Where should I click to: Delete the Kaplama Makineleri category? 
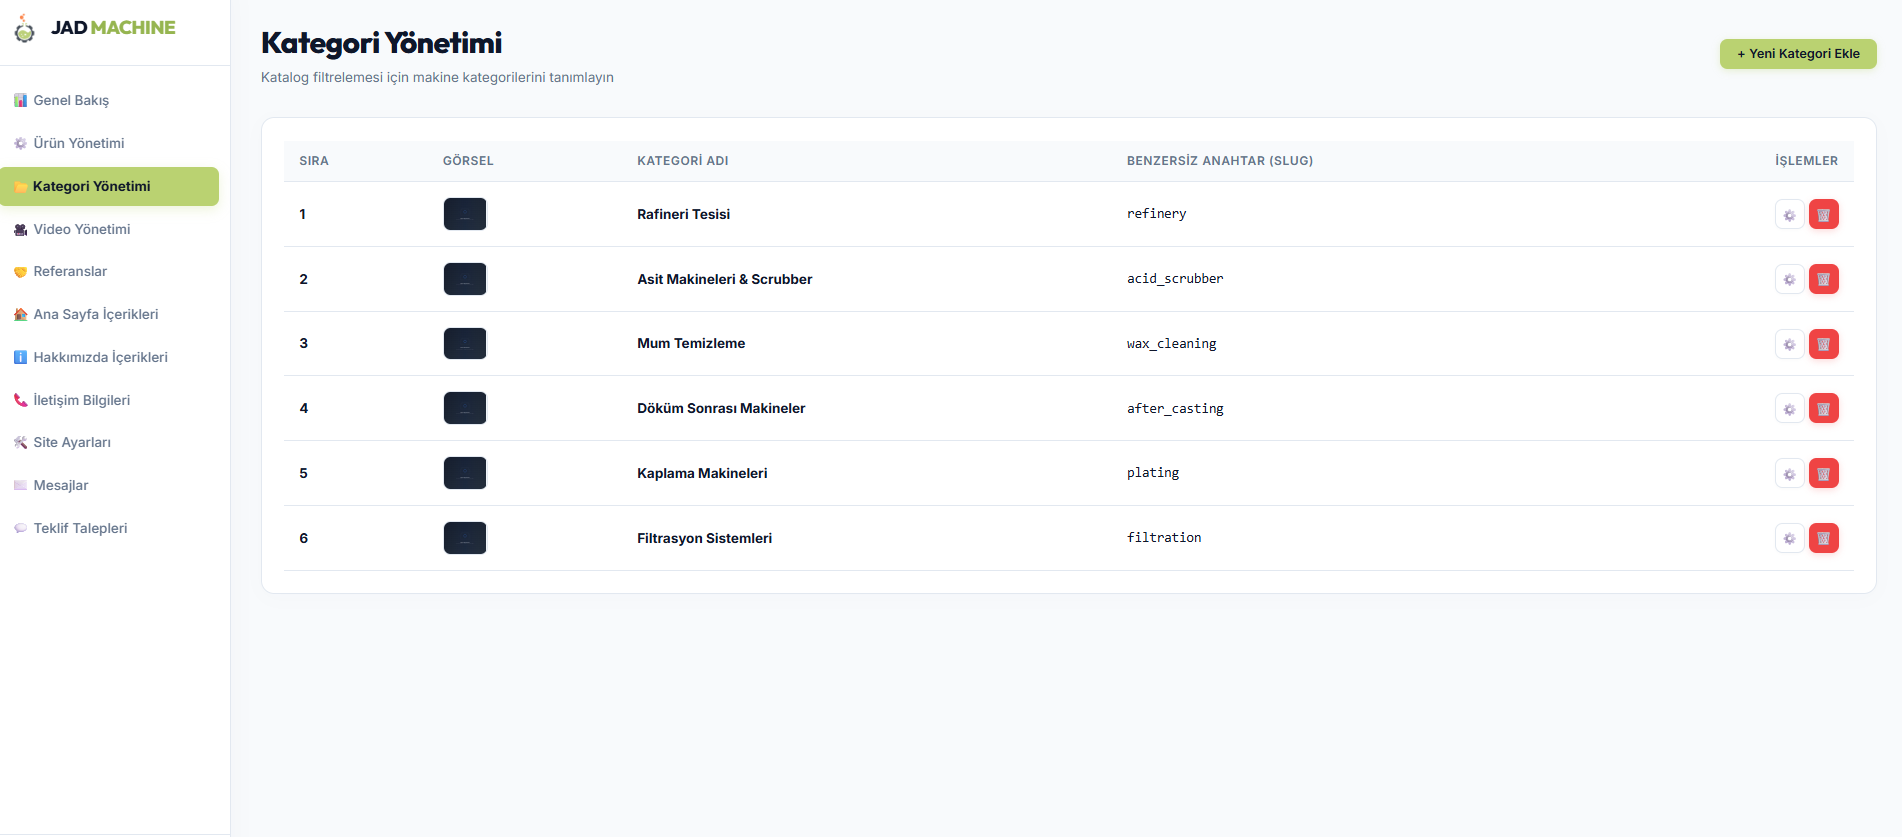click(x=1823, y=474)
